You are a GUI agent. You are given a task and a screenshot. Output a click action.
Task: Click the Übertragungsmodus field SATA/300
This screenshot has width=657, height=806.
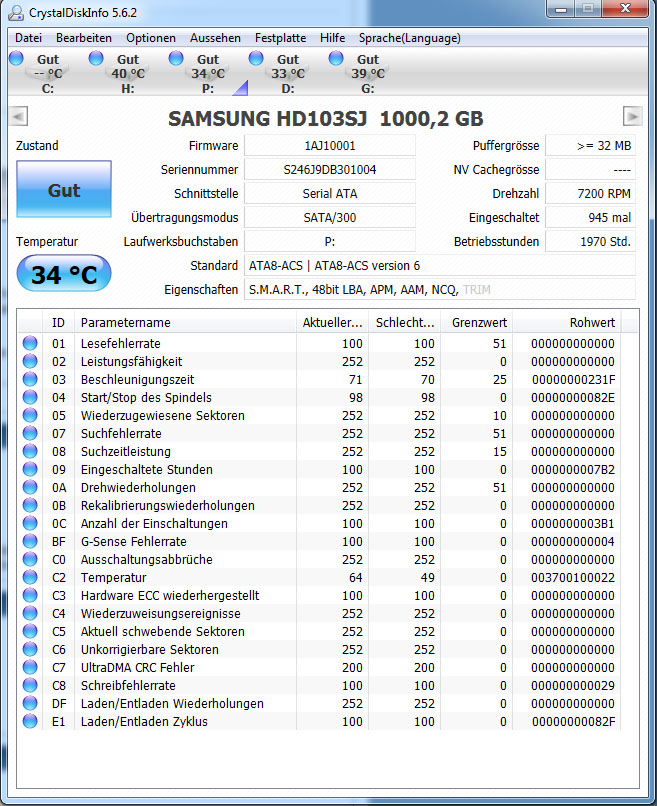330,217
